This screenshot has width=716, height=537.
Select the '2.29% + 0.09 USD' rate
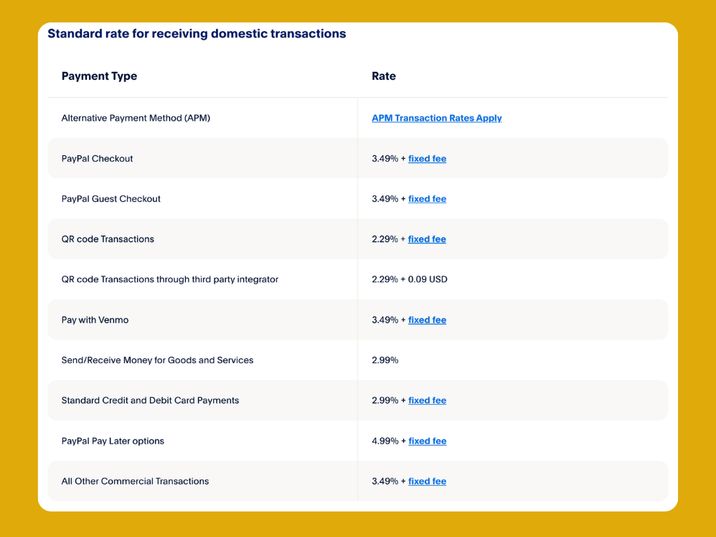pos(410,279)
